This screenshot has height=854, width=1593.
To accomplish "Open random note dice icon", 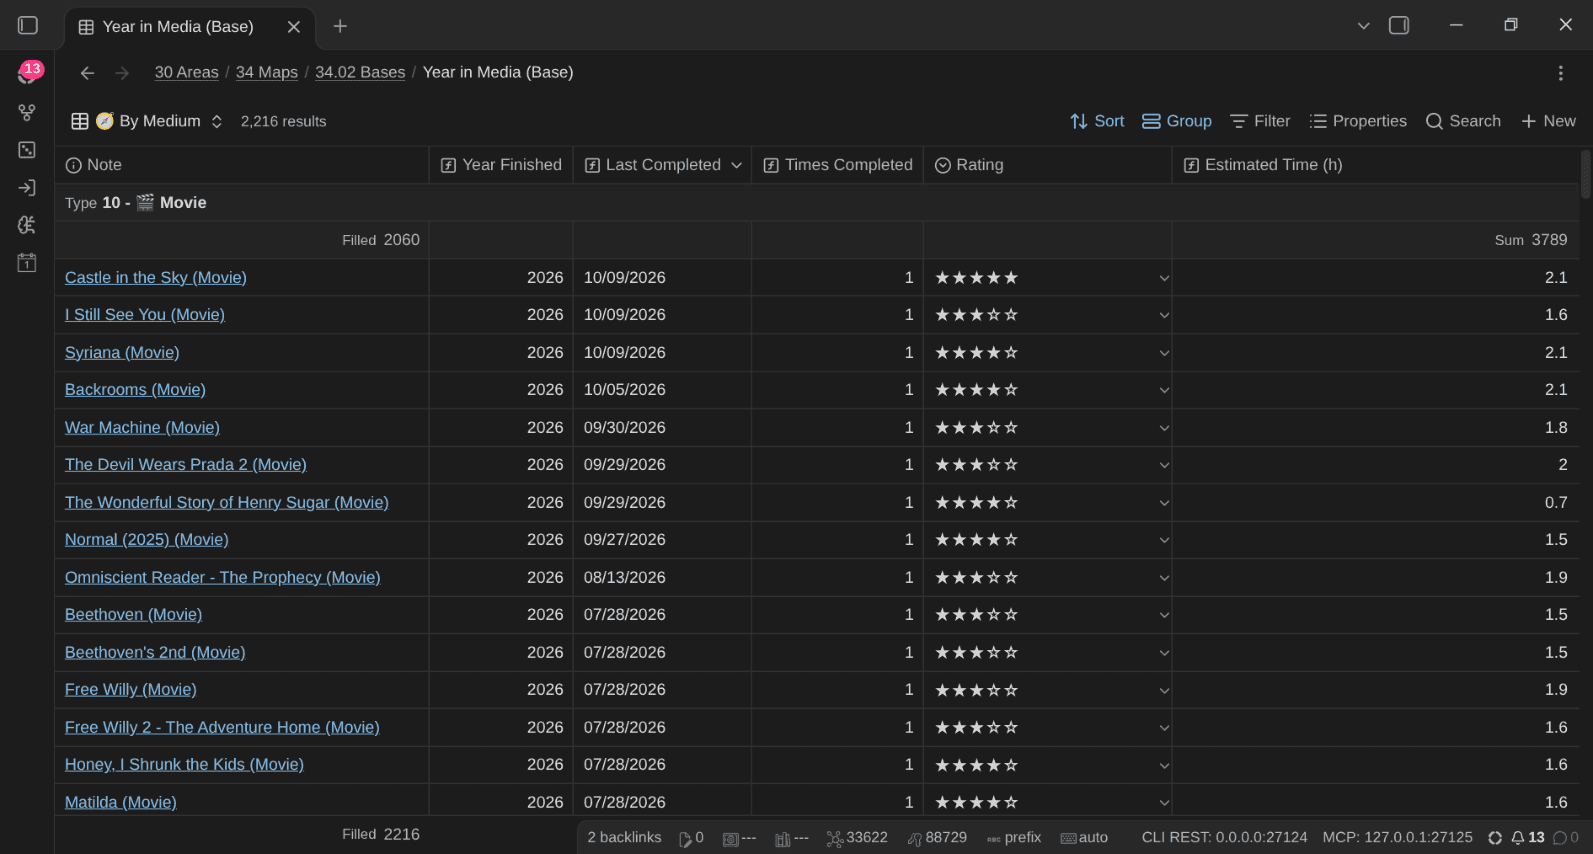I will (27, 150).
